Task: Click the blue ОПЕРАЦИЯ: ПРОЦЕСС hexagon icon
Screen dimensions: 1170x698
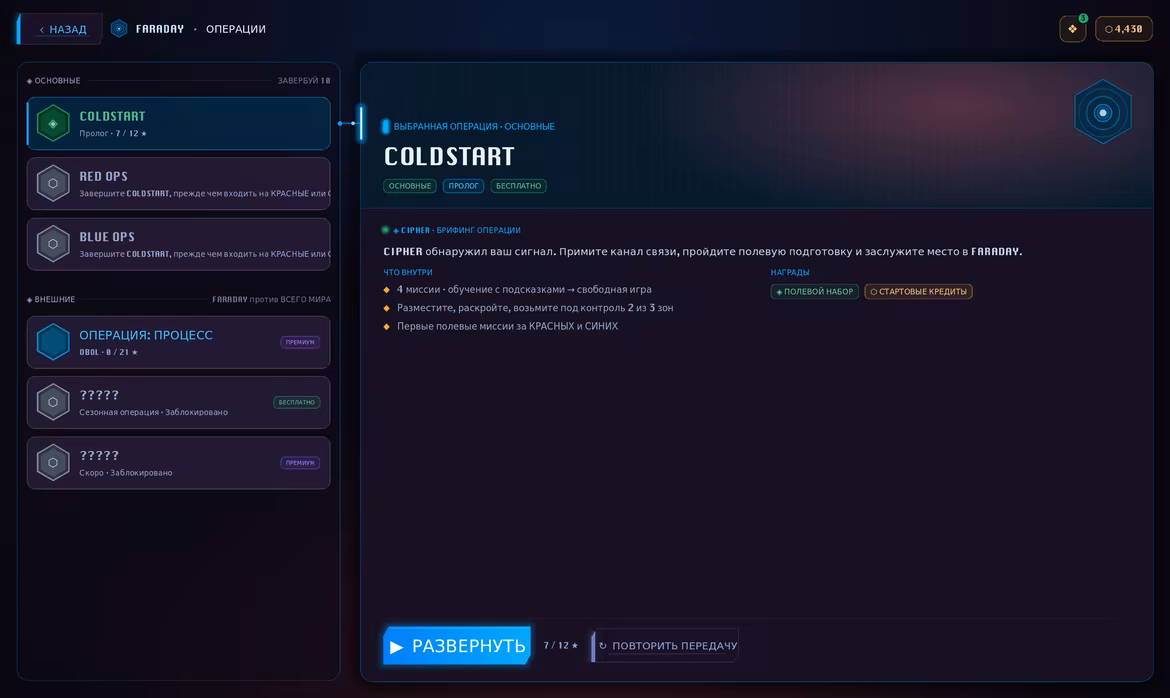Action: click(53, 342)
